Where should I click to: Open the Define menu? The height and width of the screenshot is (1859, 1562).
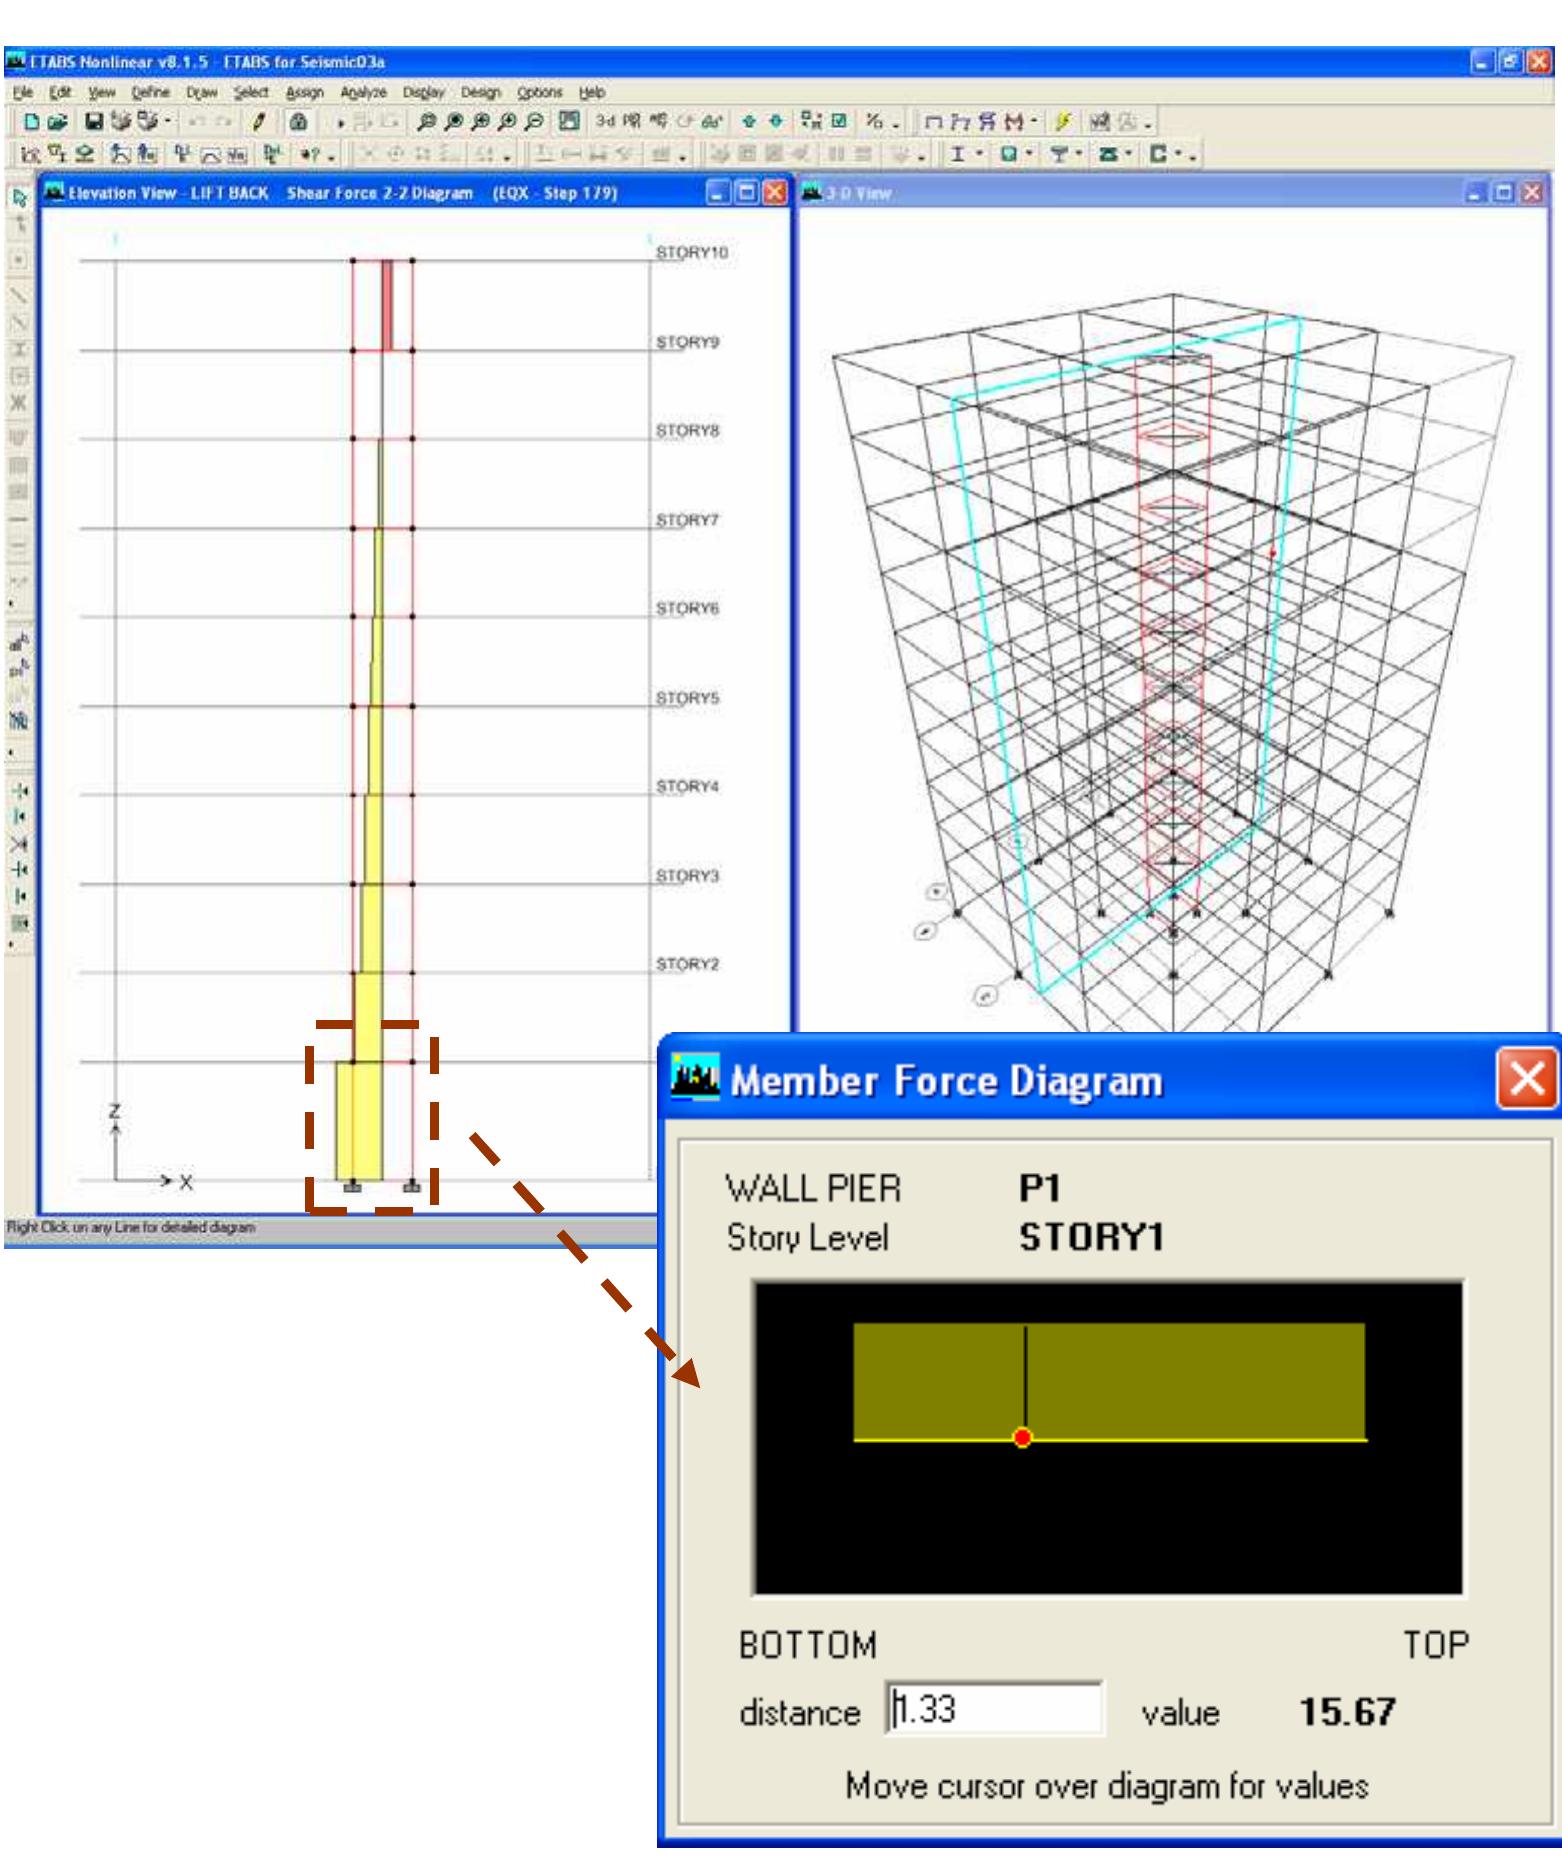(x=150, y=92)
